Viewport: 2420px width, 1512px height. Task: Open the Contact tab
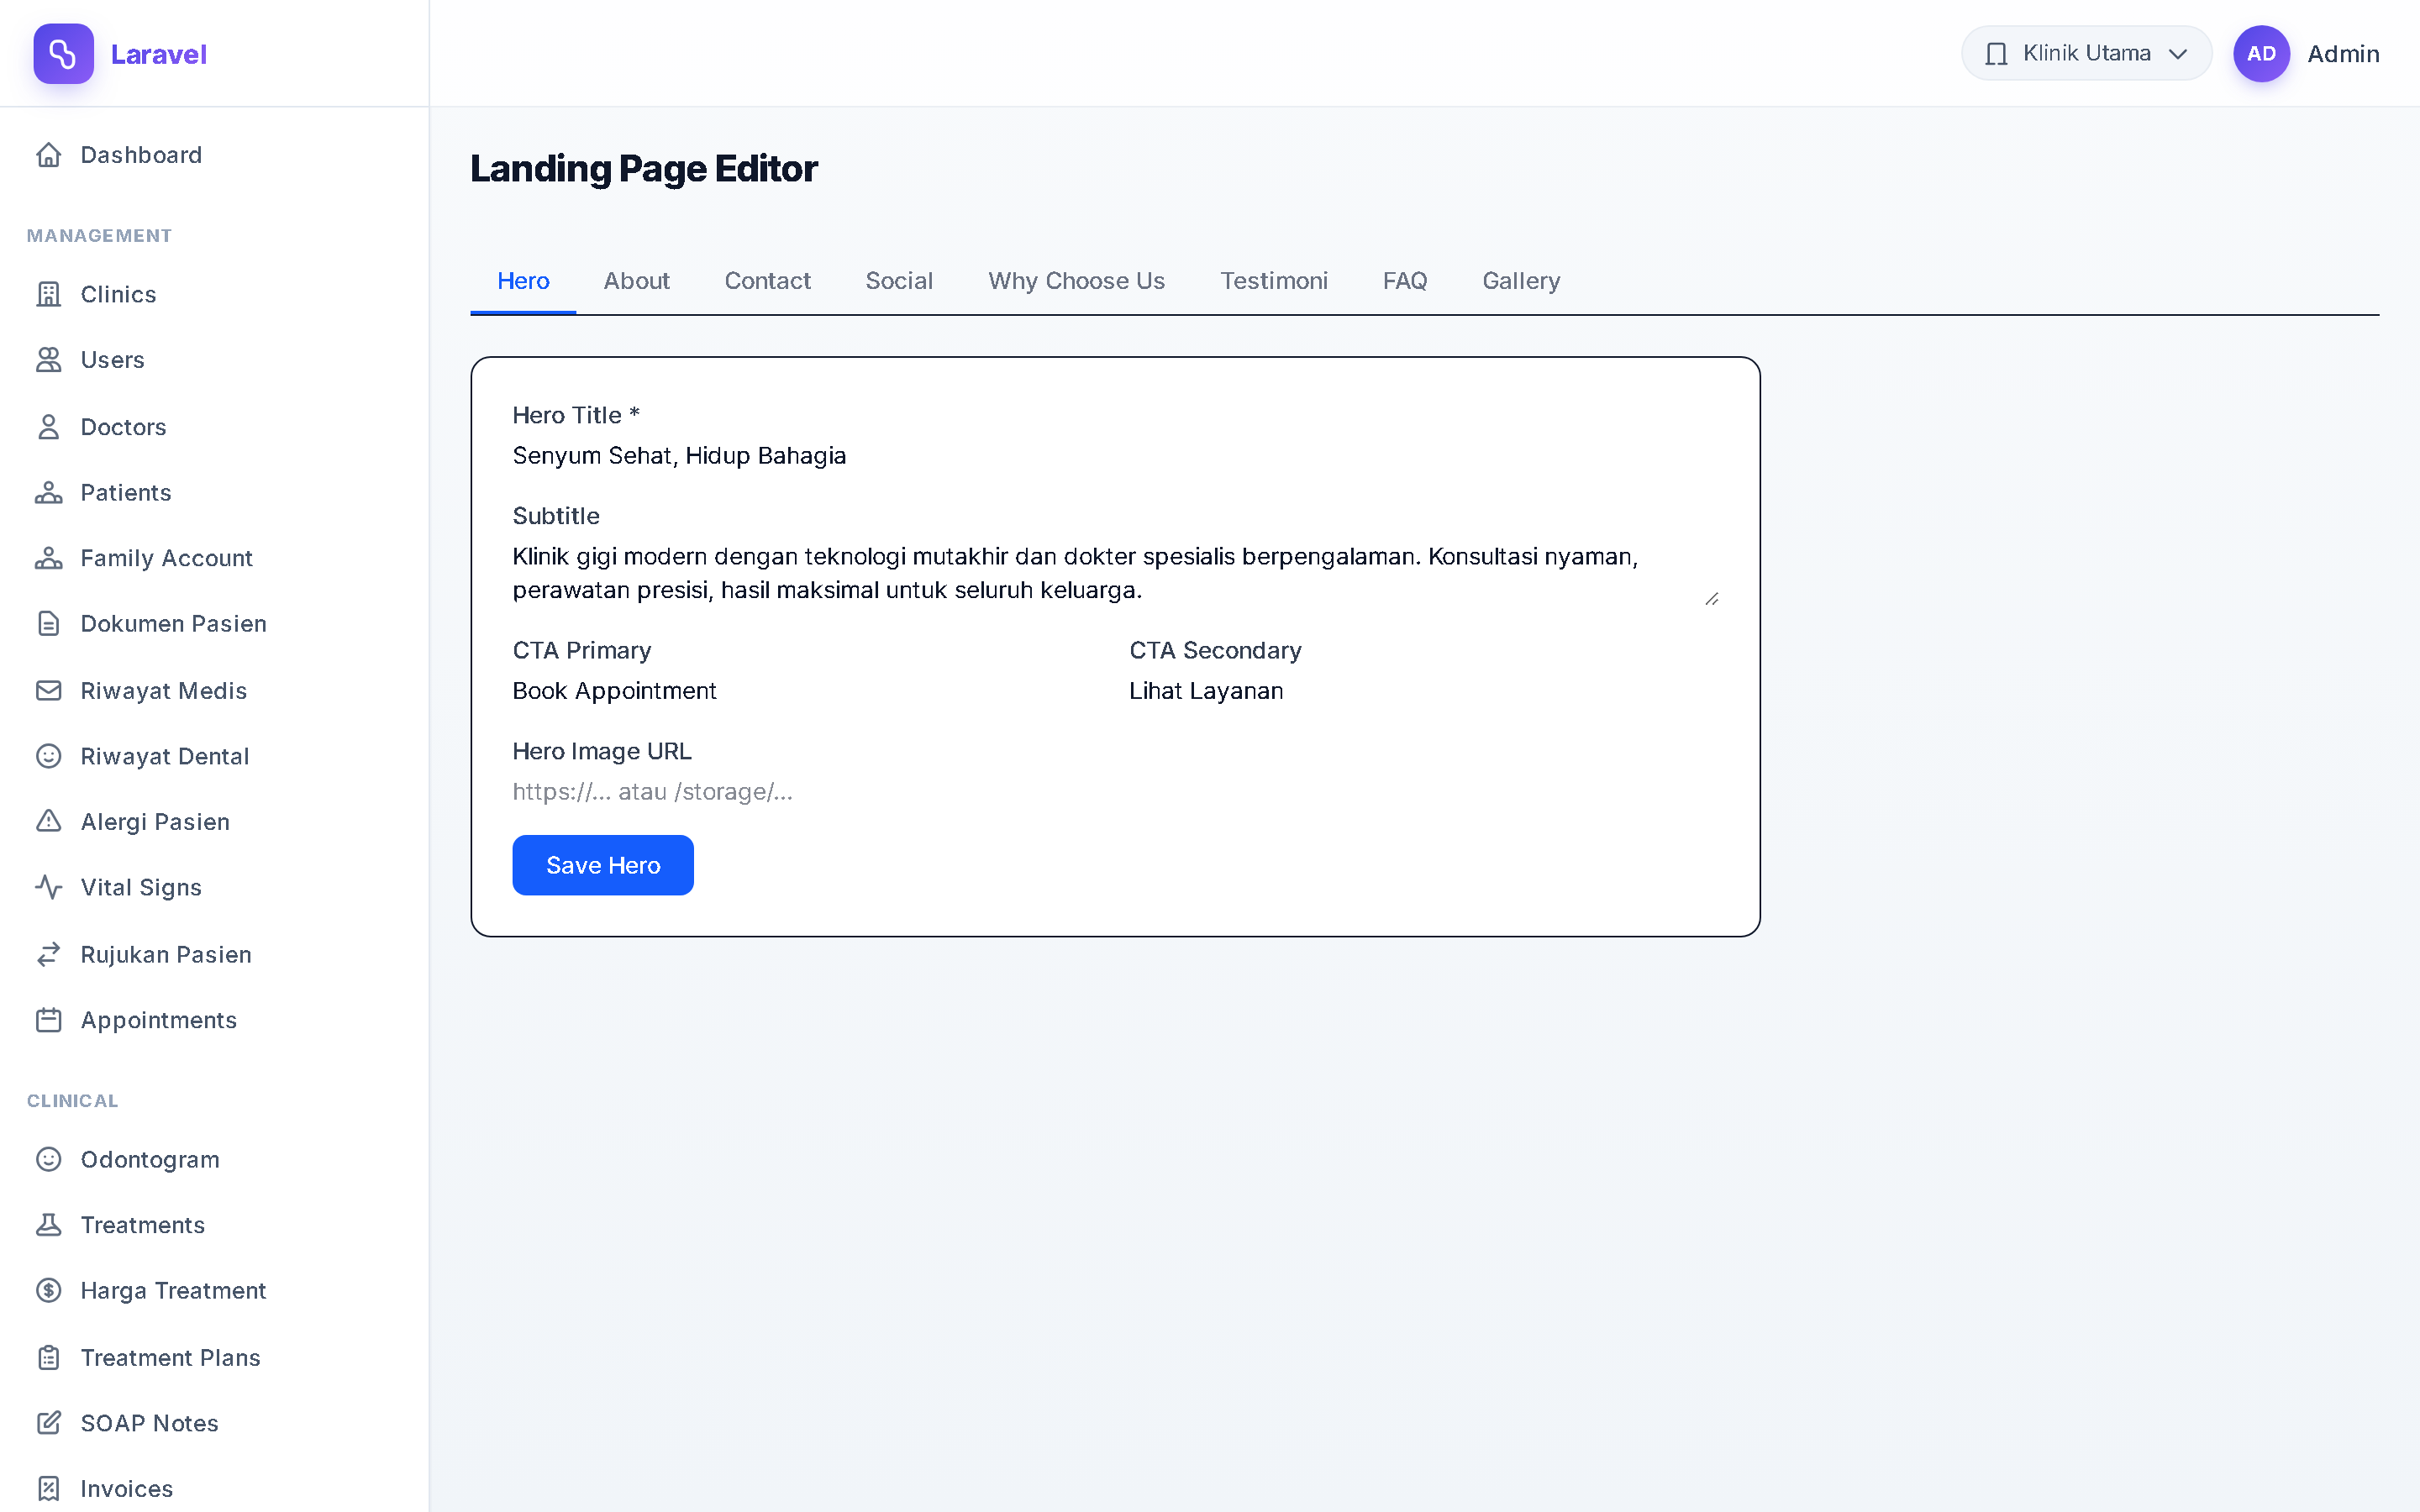click(x=768, y=281)
